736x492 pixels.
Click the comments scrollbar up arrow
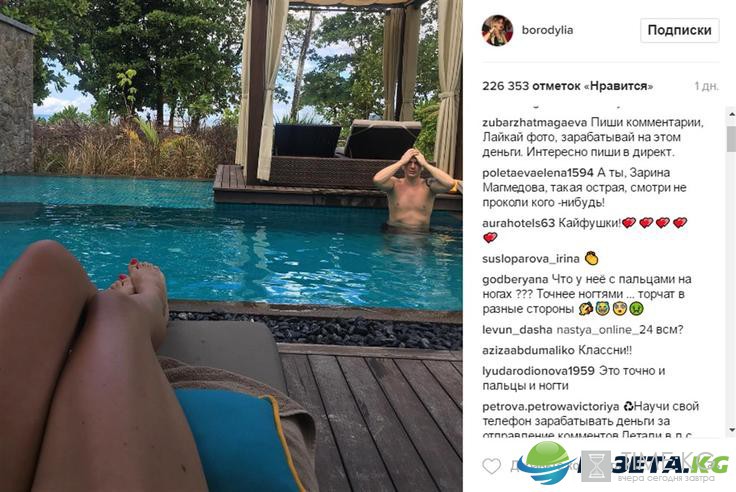point(731,113)
